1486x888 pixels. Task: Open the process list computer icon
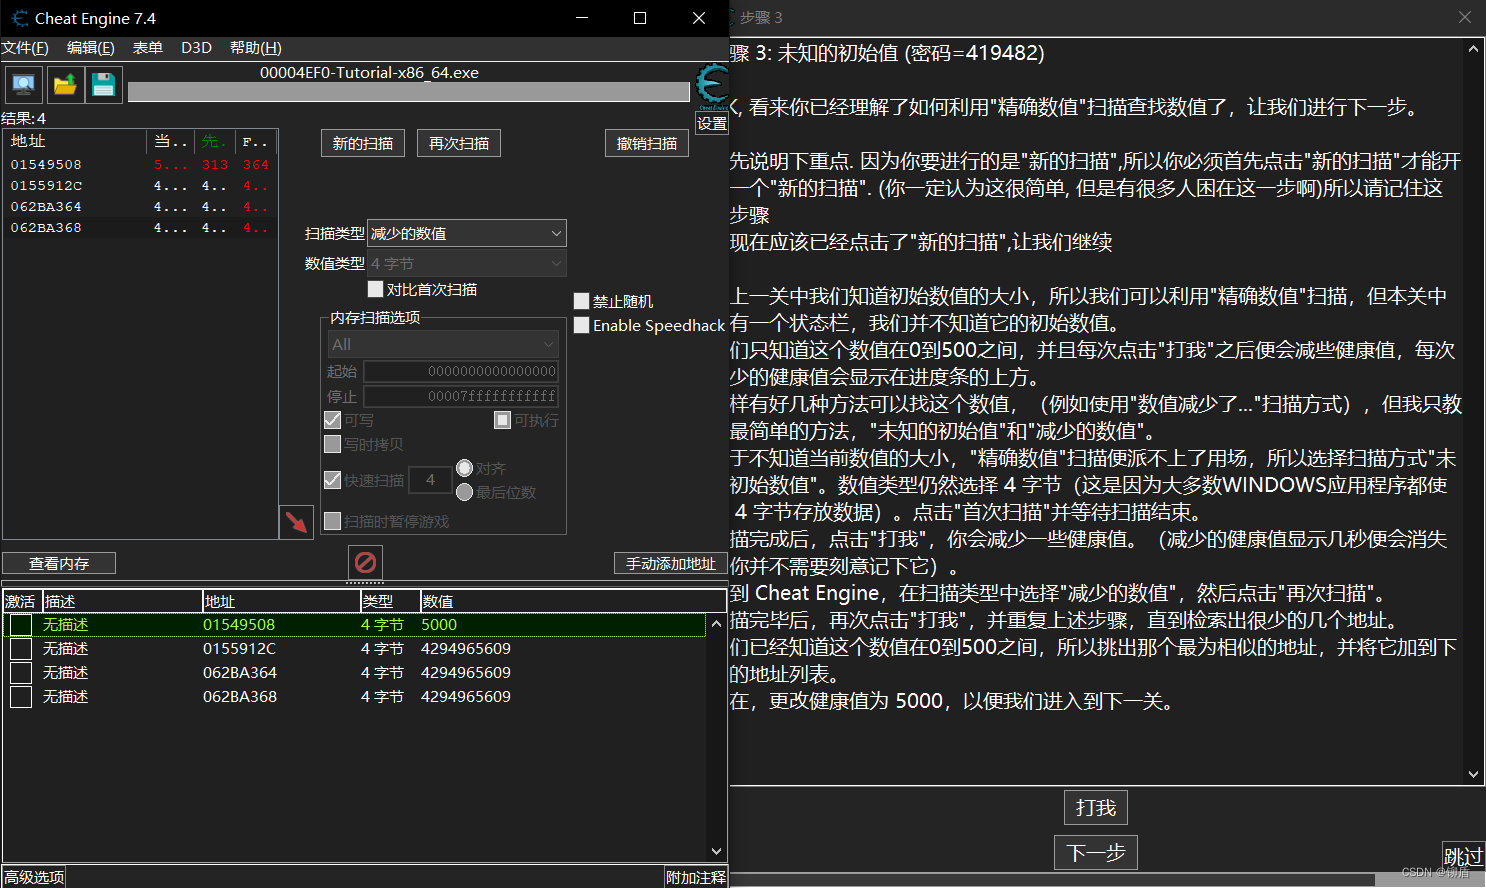point(24,85)
